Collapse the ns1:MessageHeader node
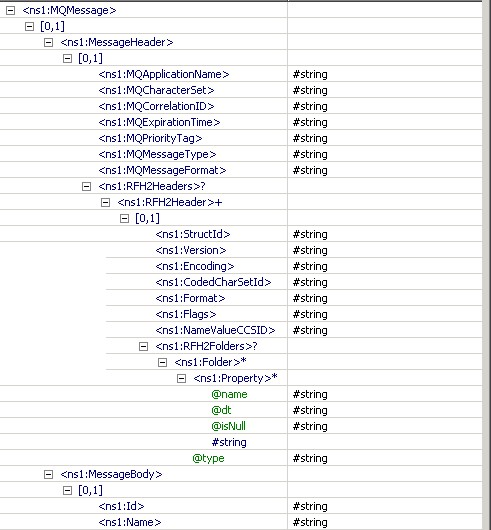This screenshot has width=491, height=530. pos(48,43)
